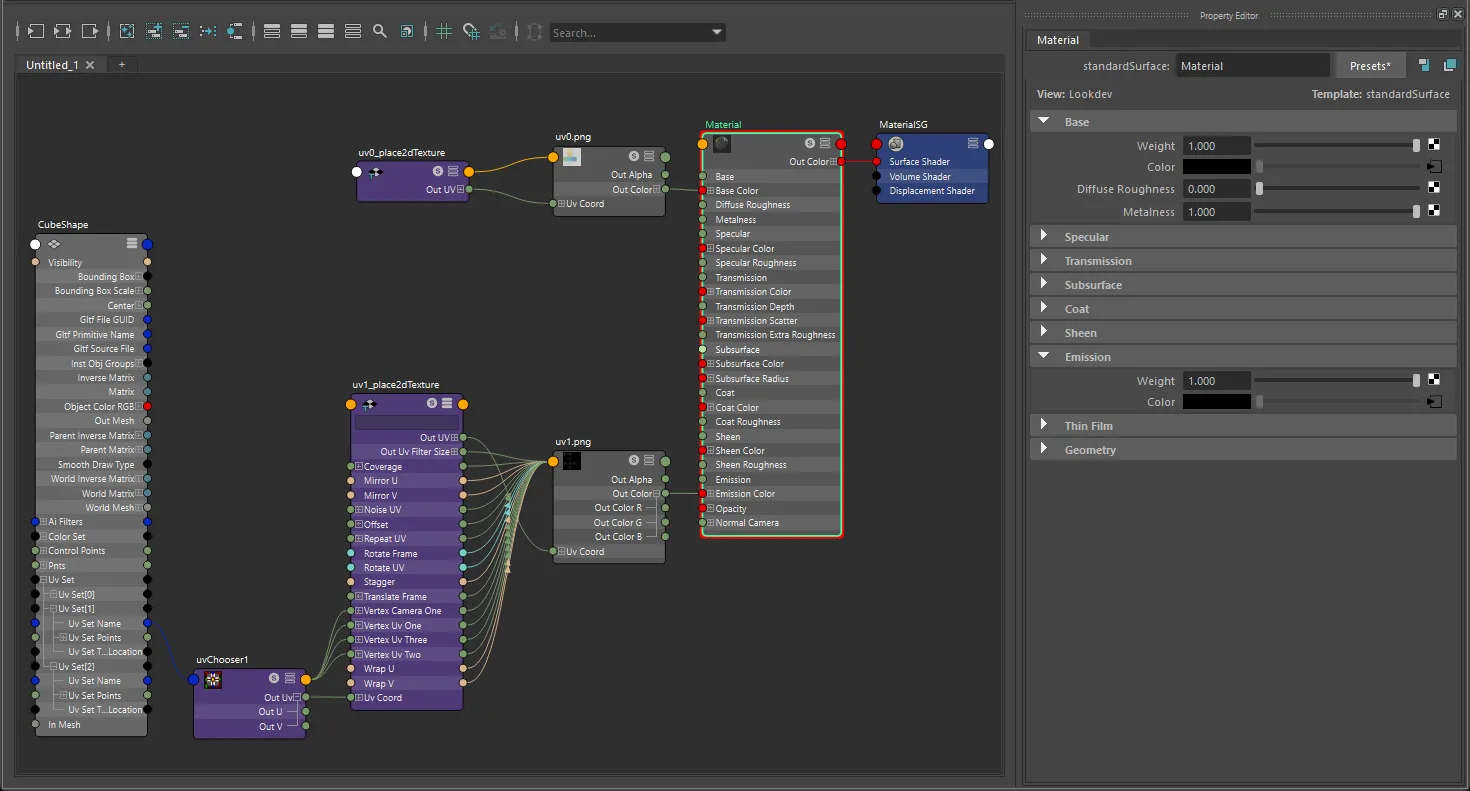The width and height of the screenshot is (1470, 791).
Task: Set all nodes to full mode icon
Action: (326, 32)
